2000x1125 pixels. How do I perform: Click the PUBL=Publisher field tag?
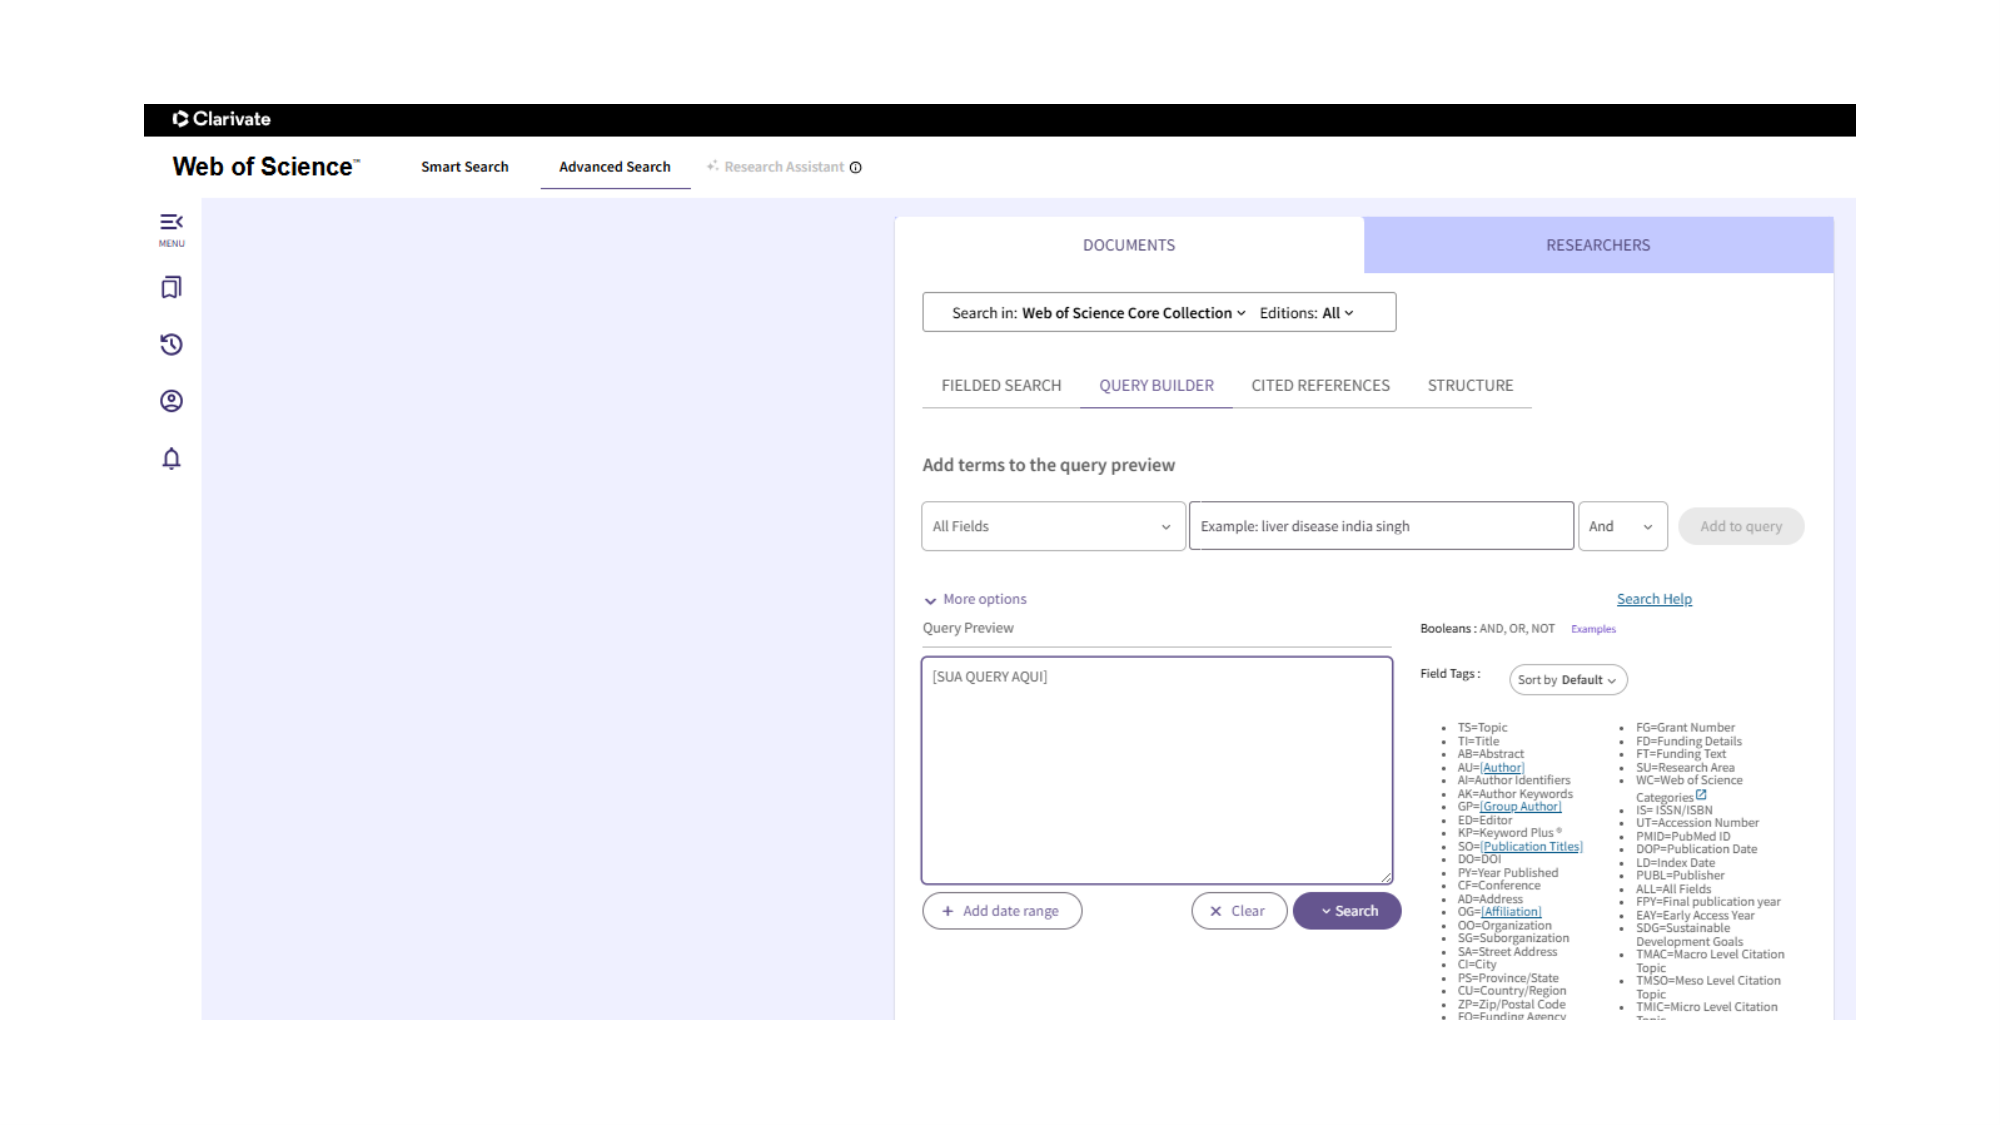1680,876
